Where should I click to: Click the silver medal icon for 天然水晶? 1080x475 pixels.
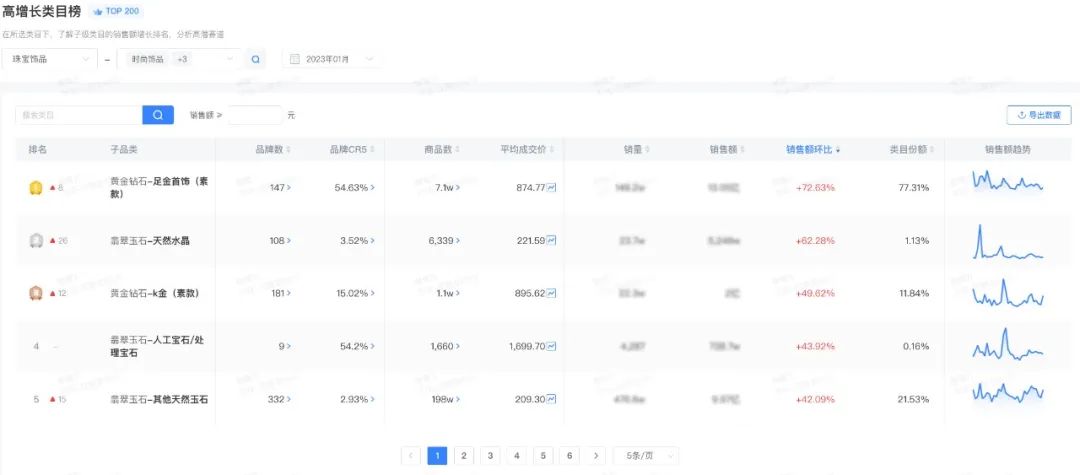36,240
